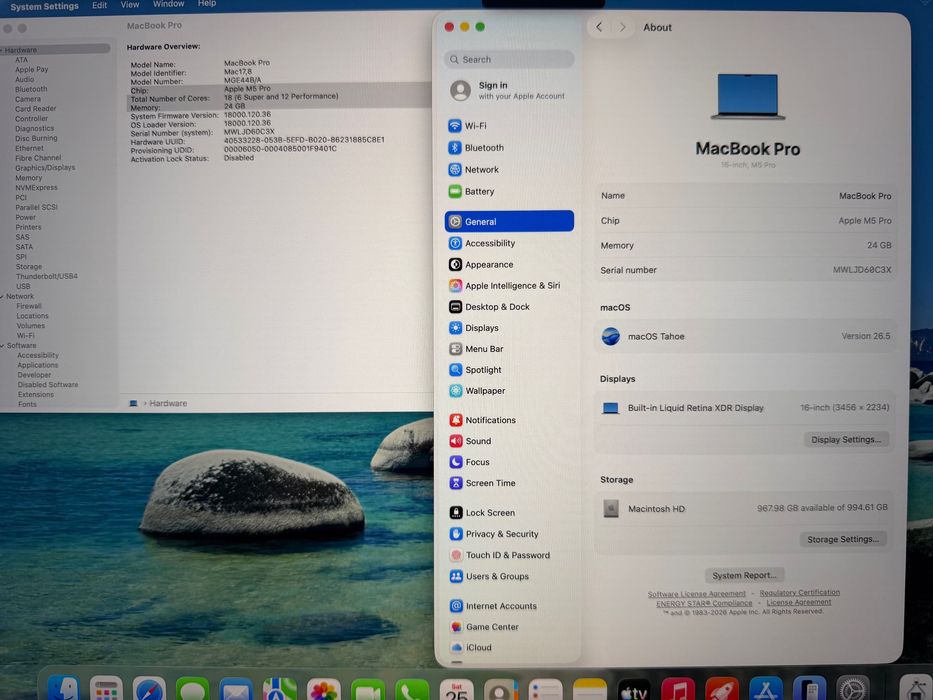Select Firewall under Network in System Information
933x700 pixels.
click(x=29, y=306)
